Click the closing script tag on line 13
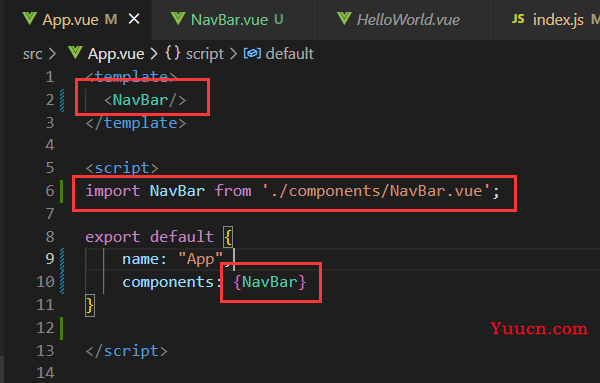The width and height of the screenshot is (600, 383). pyautogui.click(x=126, y=351)
